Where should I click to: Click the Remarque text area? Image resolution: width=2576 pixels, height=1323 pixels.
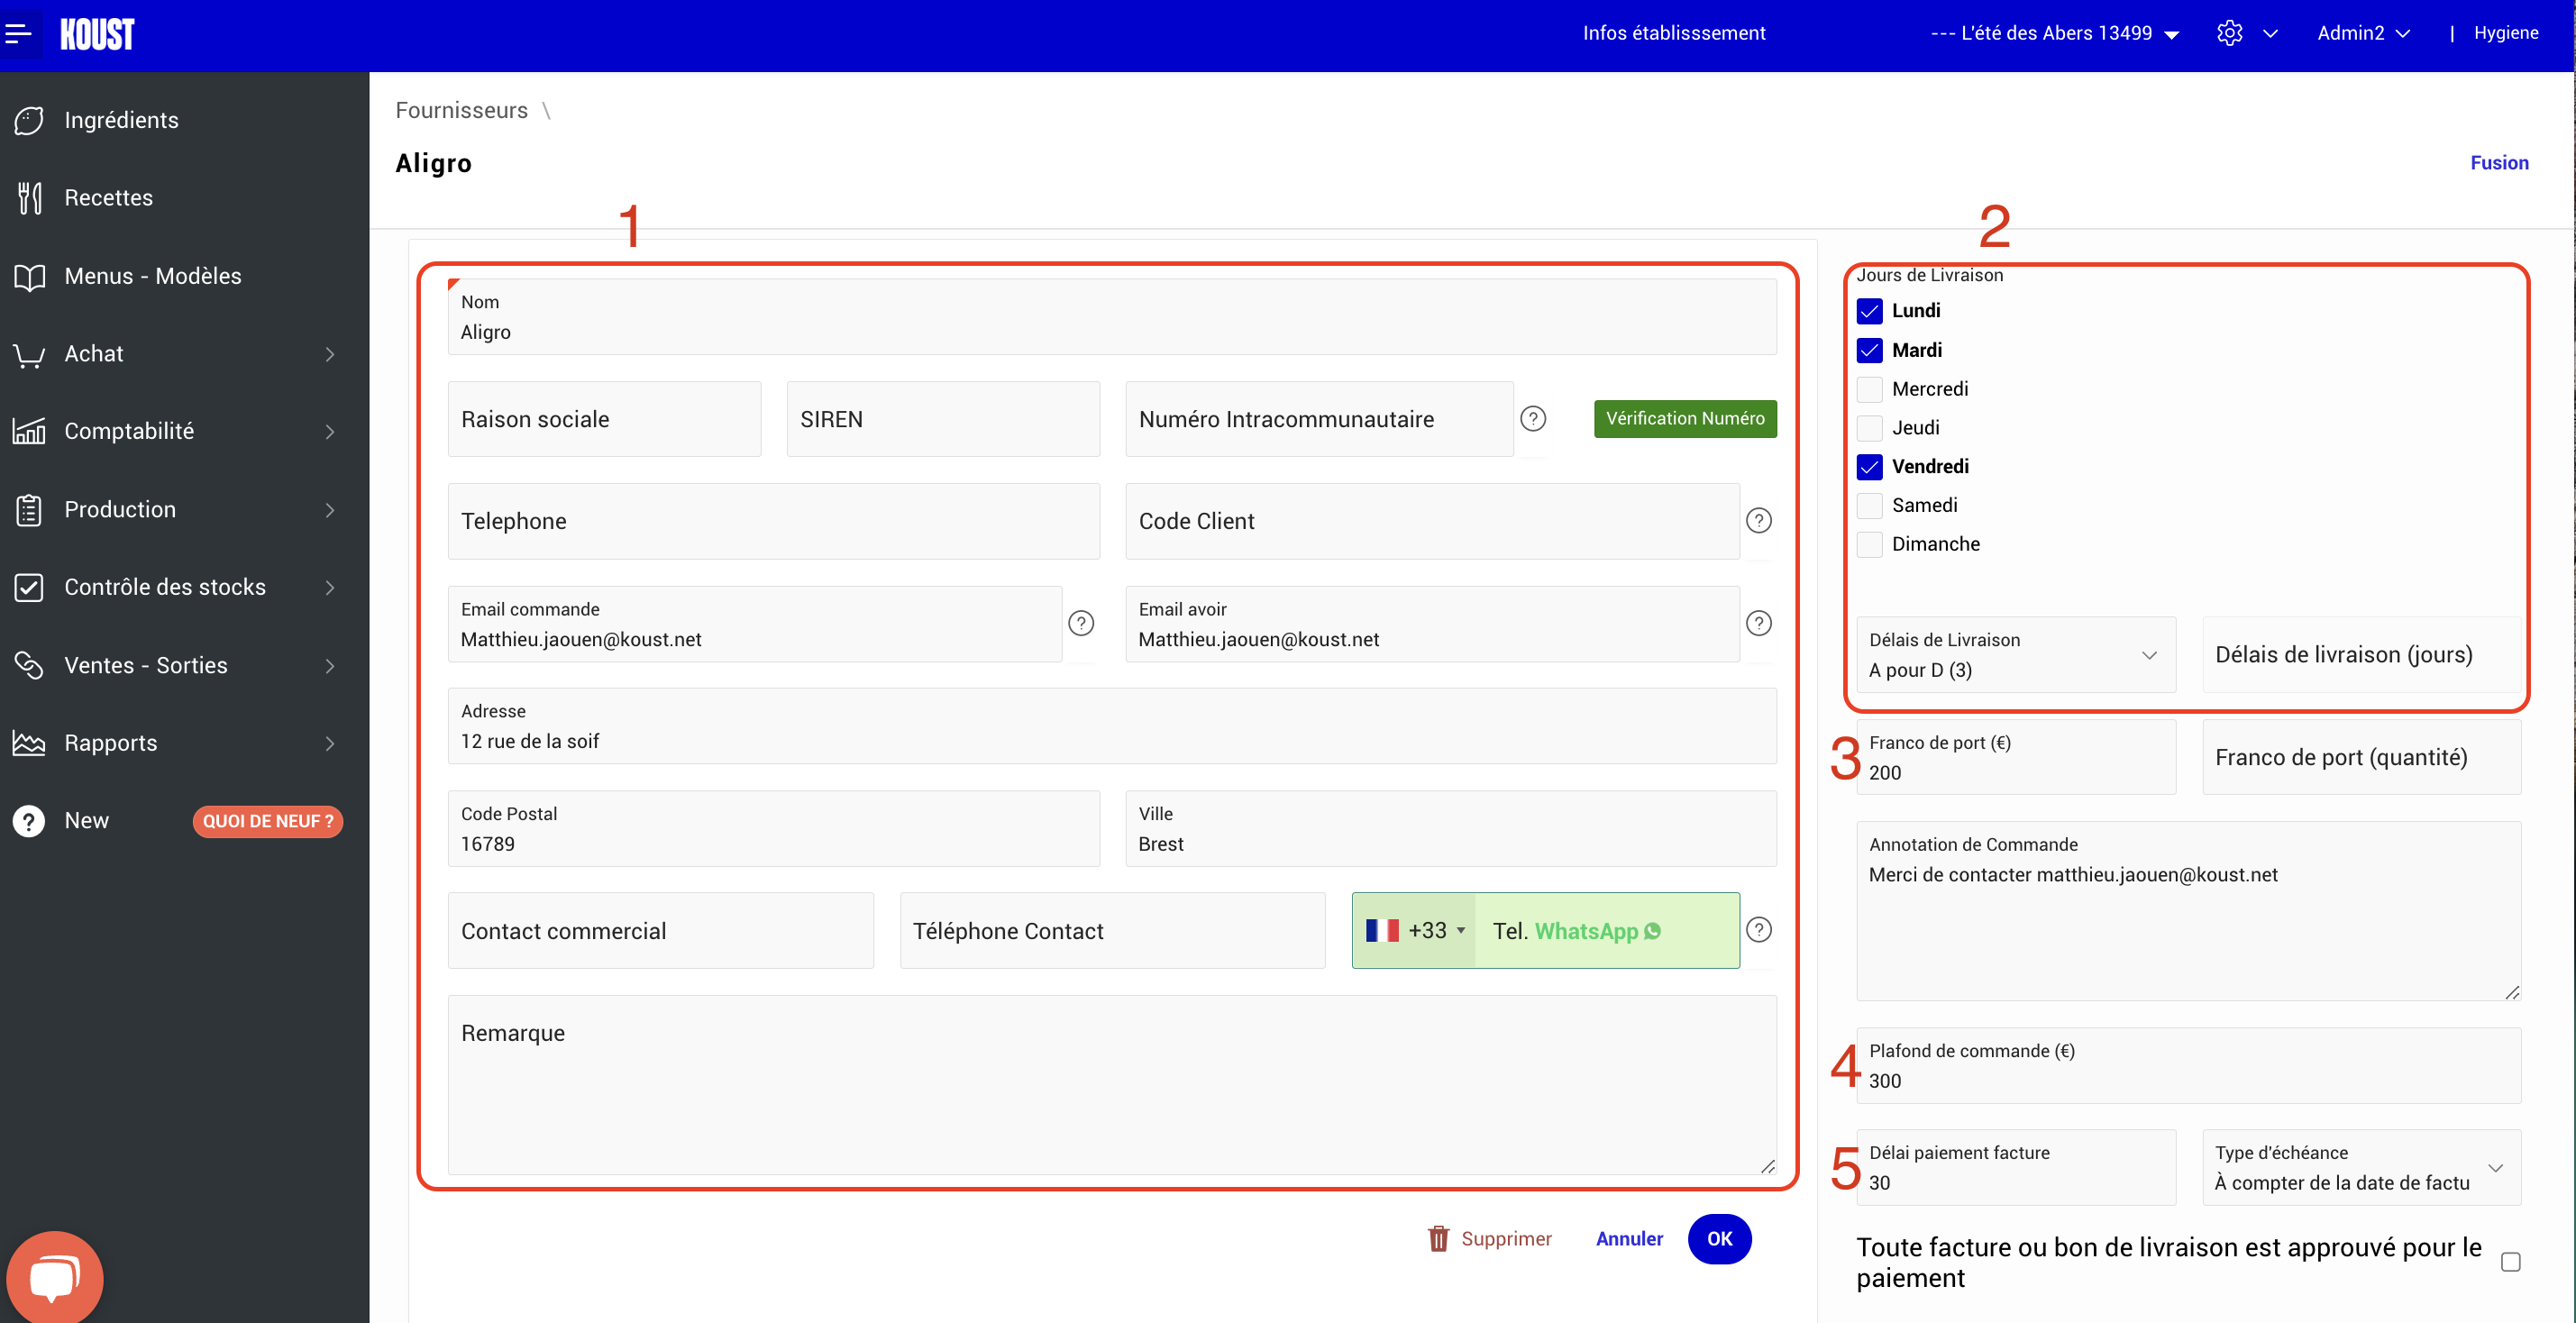click(x=1112, y=1084)
